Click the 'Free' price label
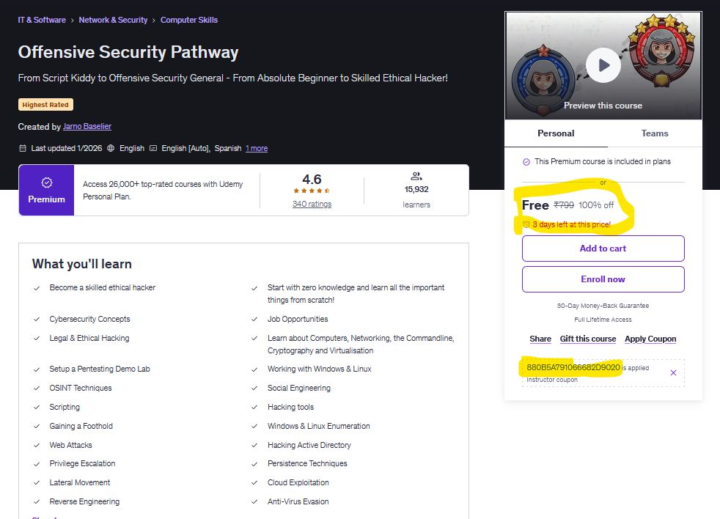 pyautogui.click(x=535, y=205)
